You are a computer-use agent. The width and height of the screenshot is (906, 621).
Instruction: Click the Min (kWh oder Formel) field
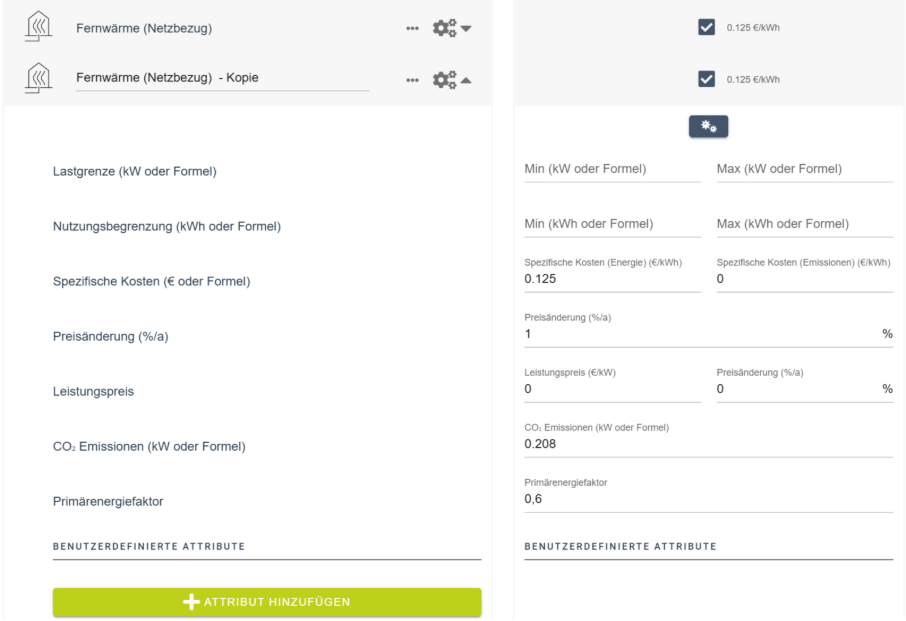coord(612,224)
